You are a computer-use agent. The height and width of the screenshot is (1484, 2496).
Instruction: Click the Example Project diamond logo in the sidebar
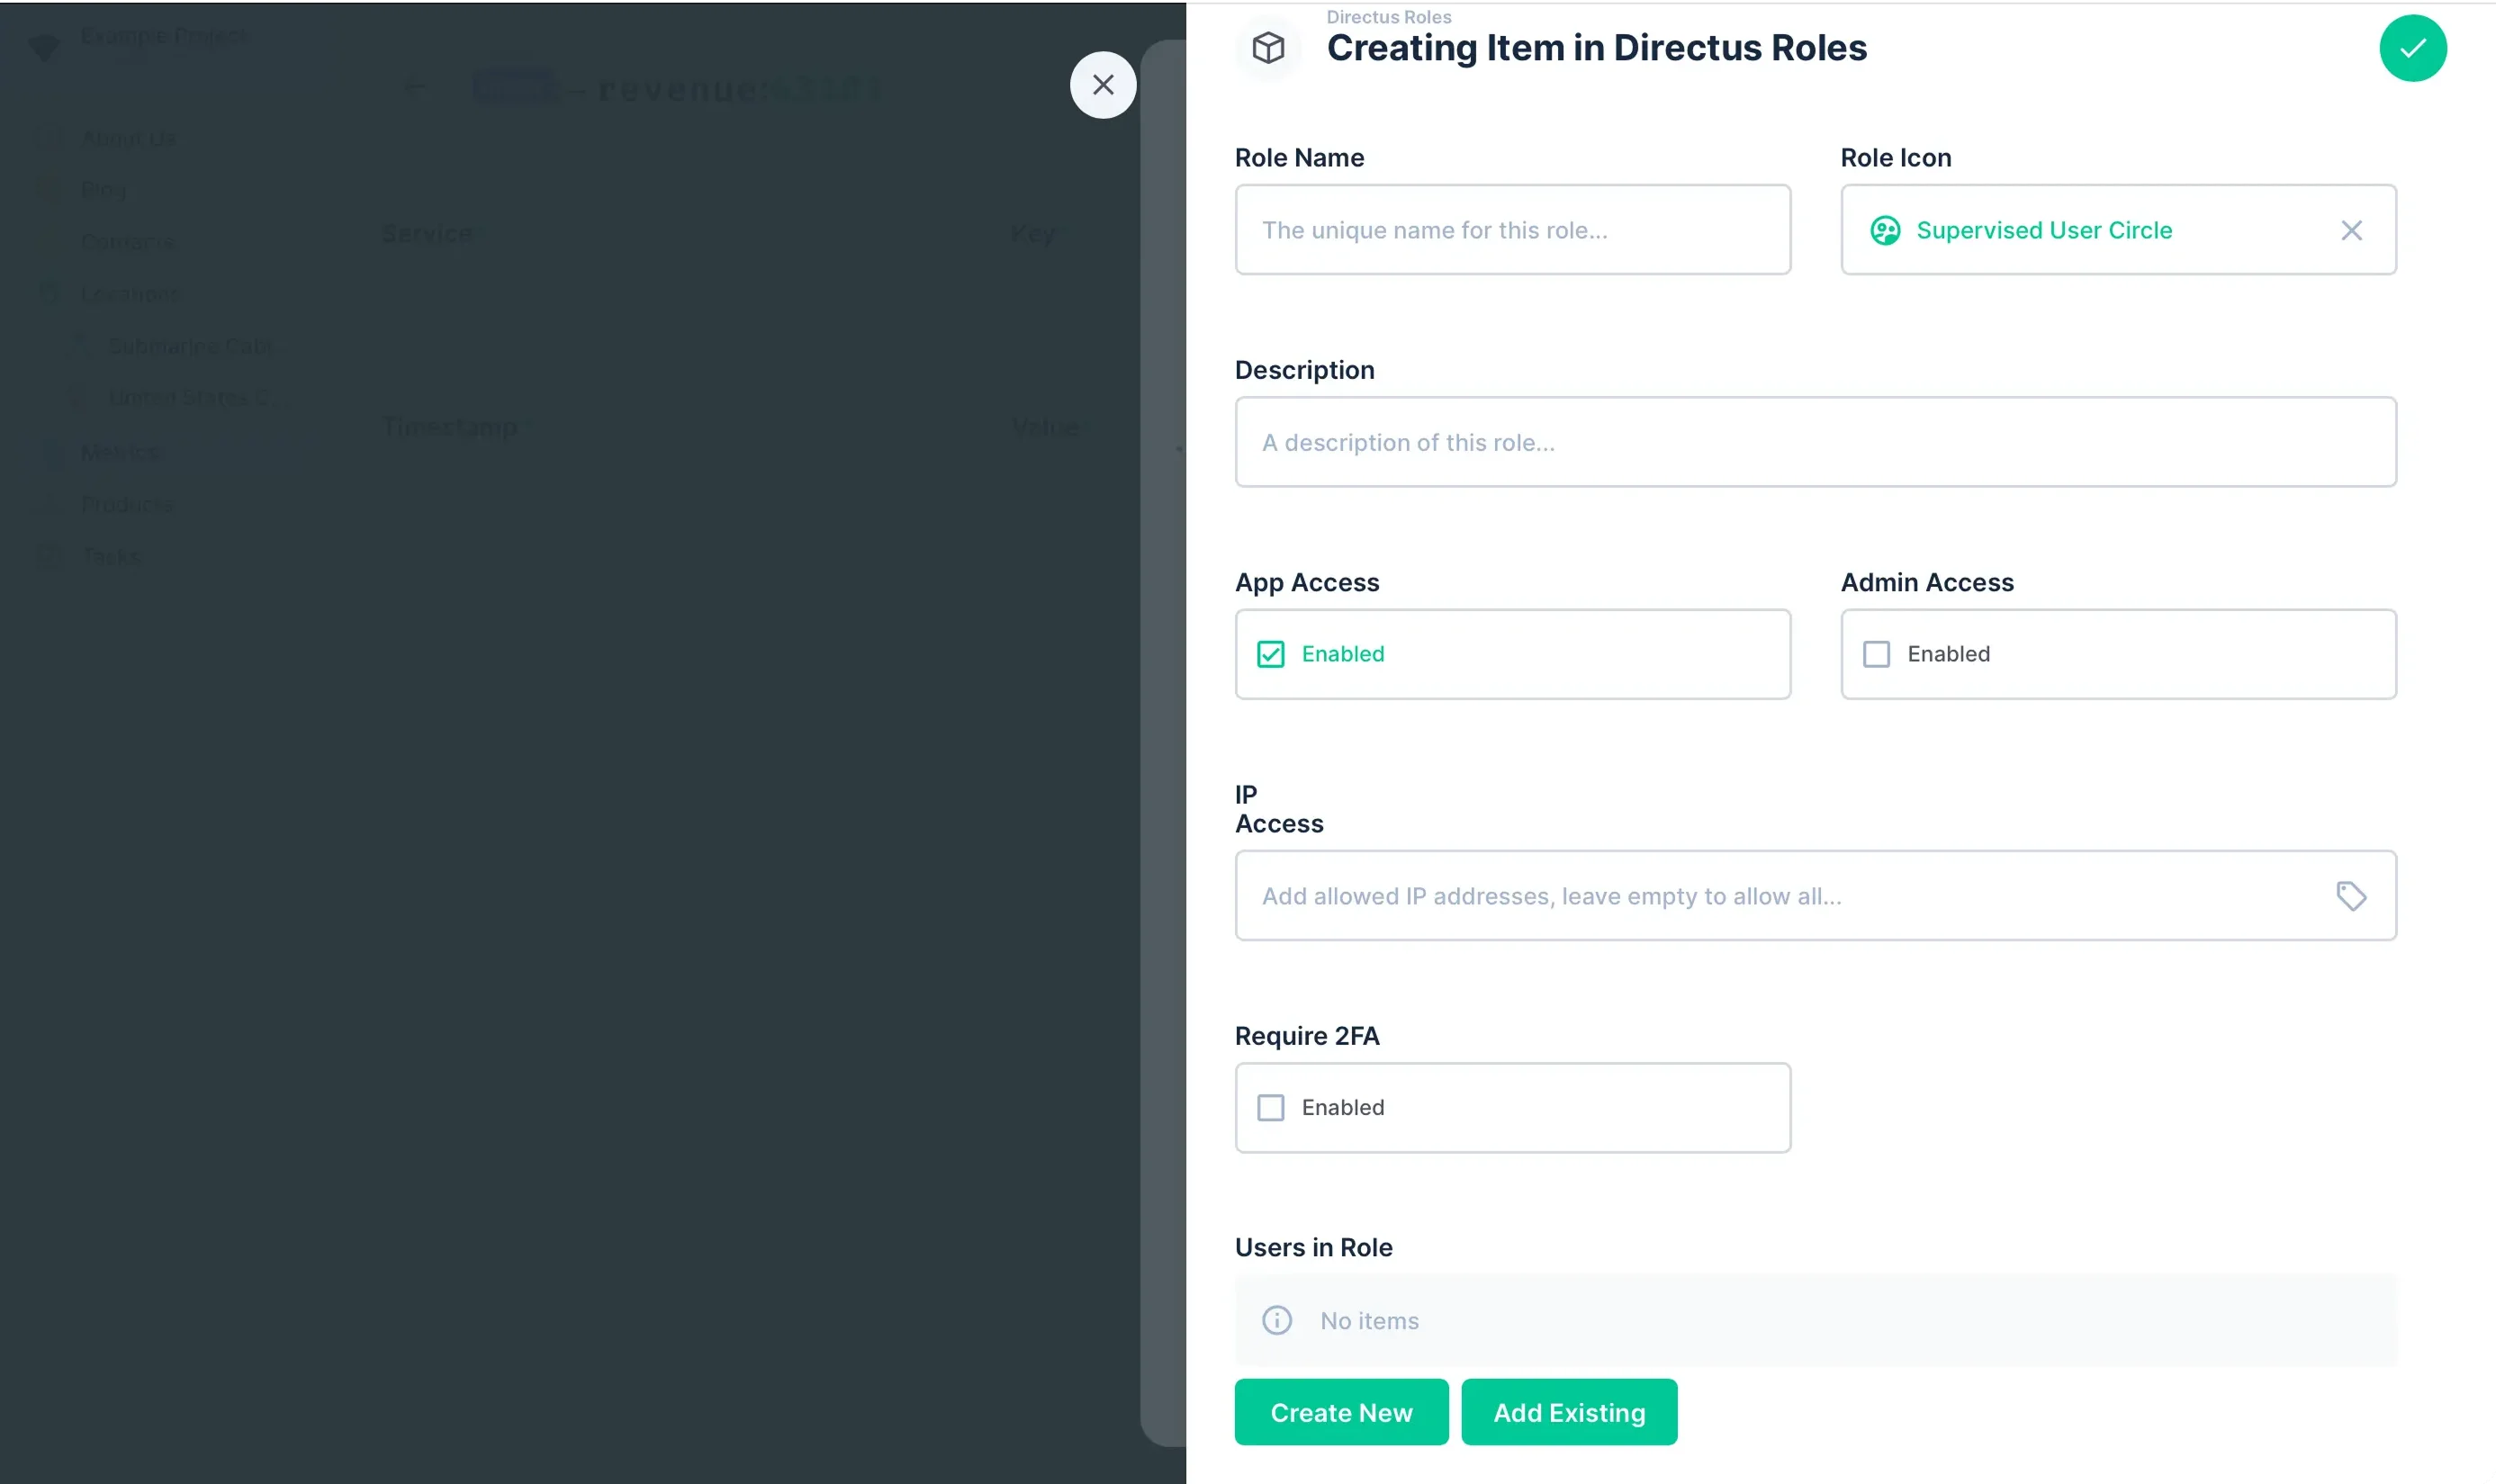pyautogui.click(x=44, y=46)
